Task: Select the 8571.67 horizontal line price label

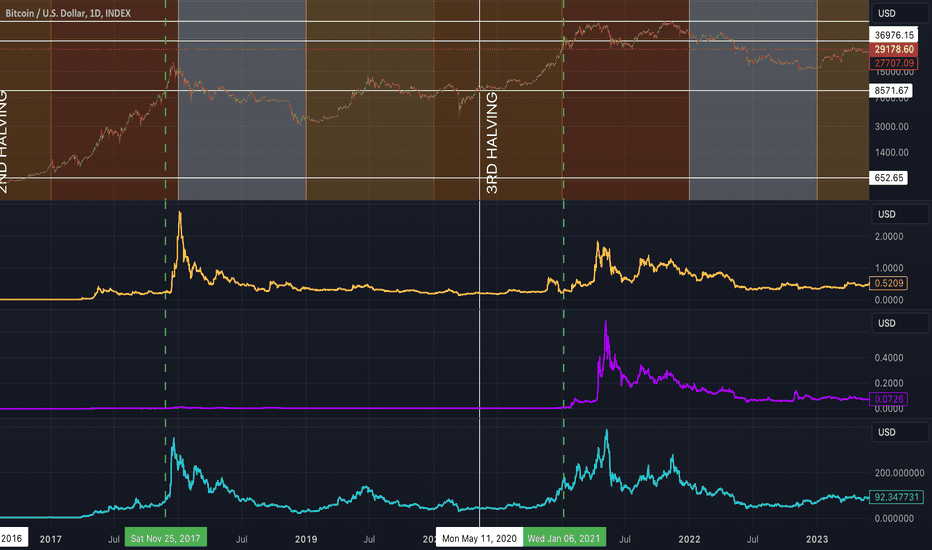Action: click(x=891, y=90)
